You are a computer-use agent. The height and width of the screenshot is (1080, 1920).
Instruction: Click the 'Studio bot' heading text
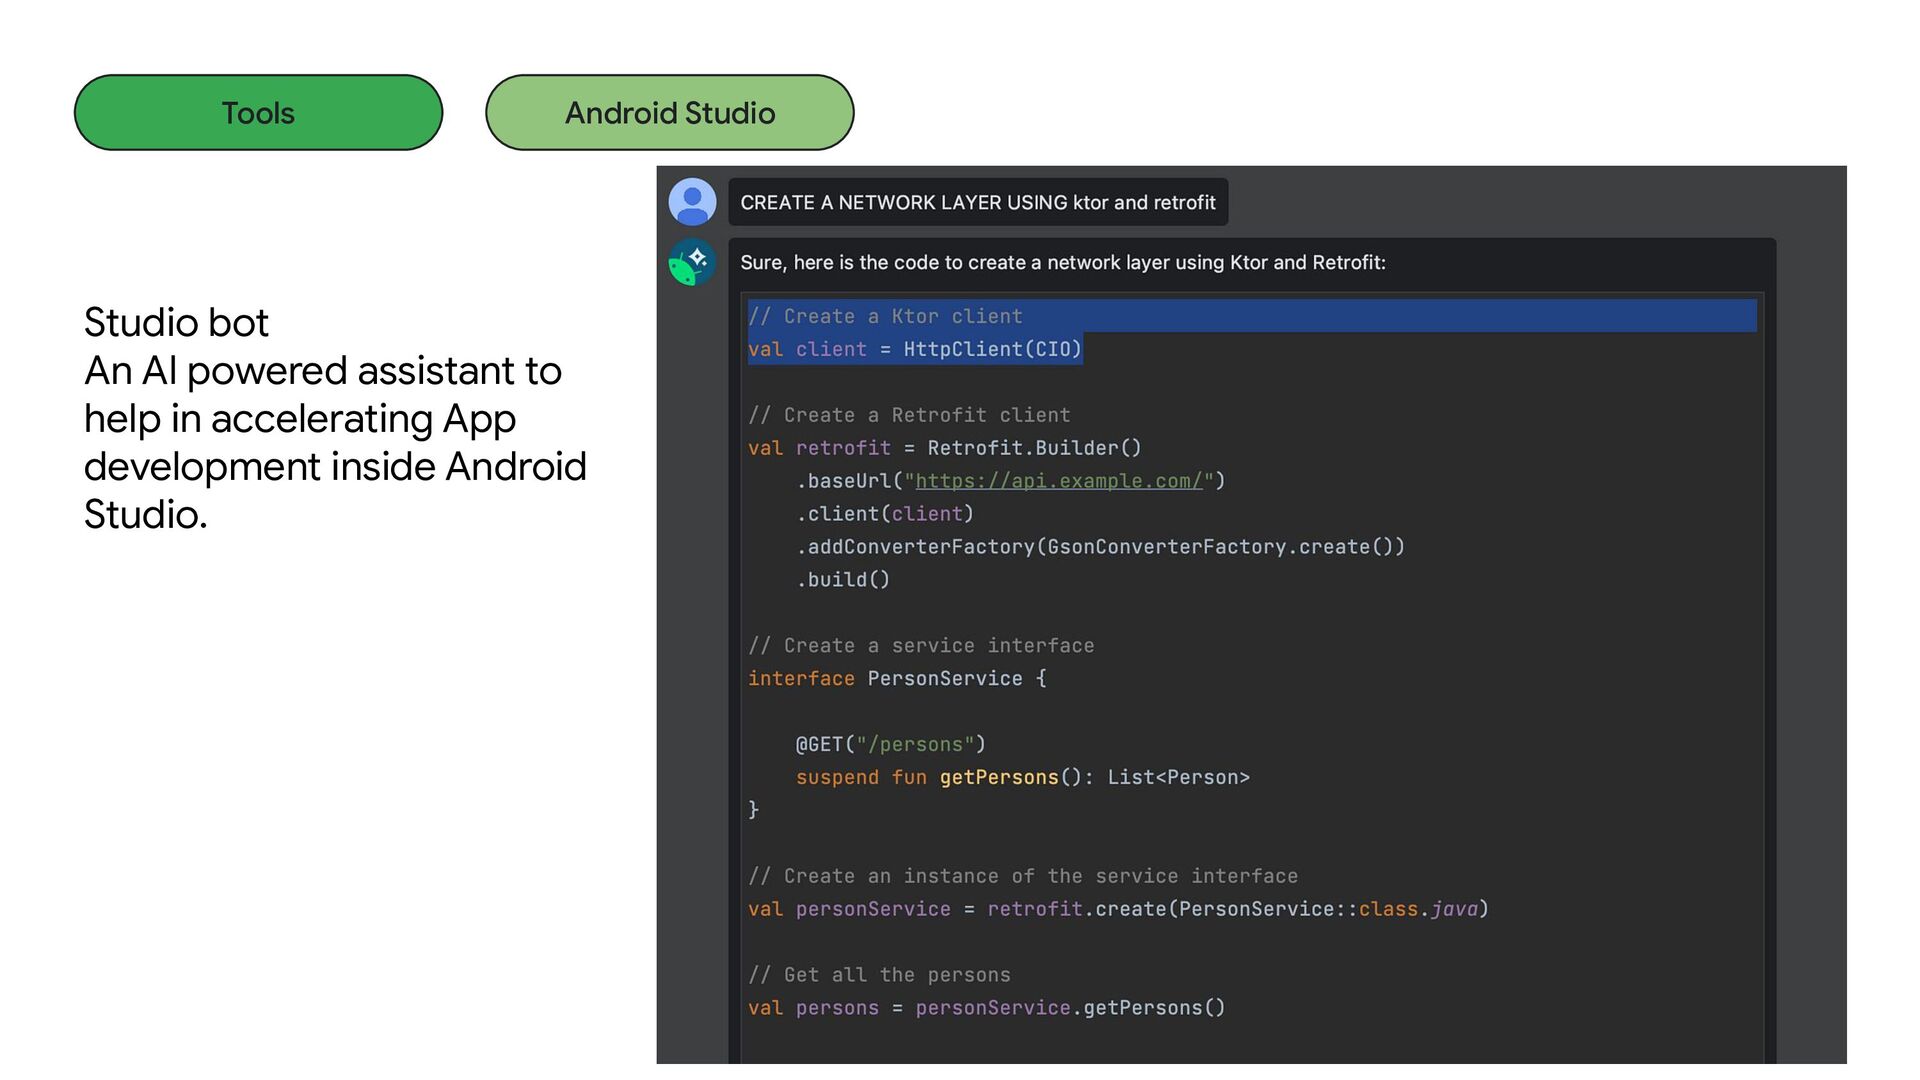click(176, 323)
